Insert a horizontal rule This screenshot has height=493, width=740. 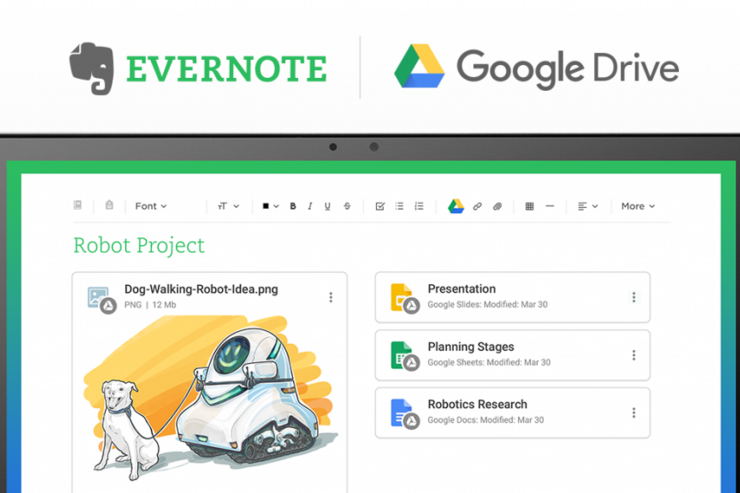point(550,206)
